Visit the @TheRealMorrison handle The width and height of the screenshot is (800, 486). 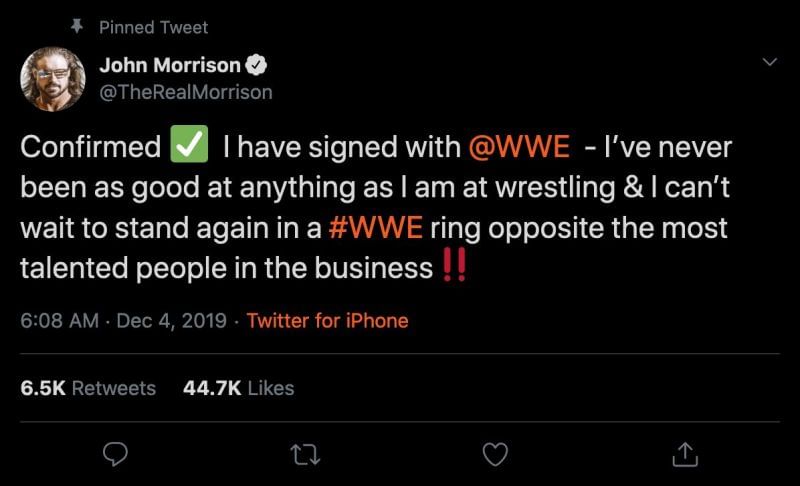[x=186, y=92]
